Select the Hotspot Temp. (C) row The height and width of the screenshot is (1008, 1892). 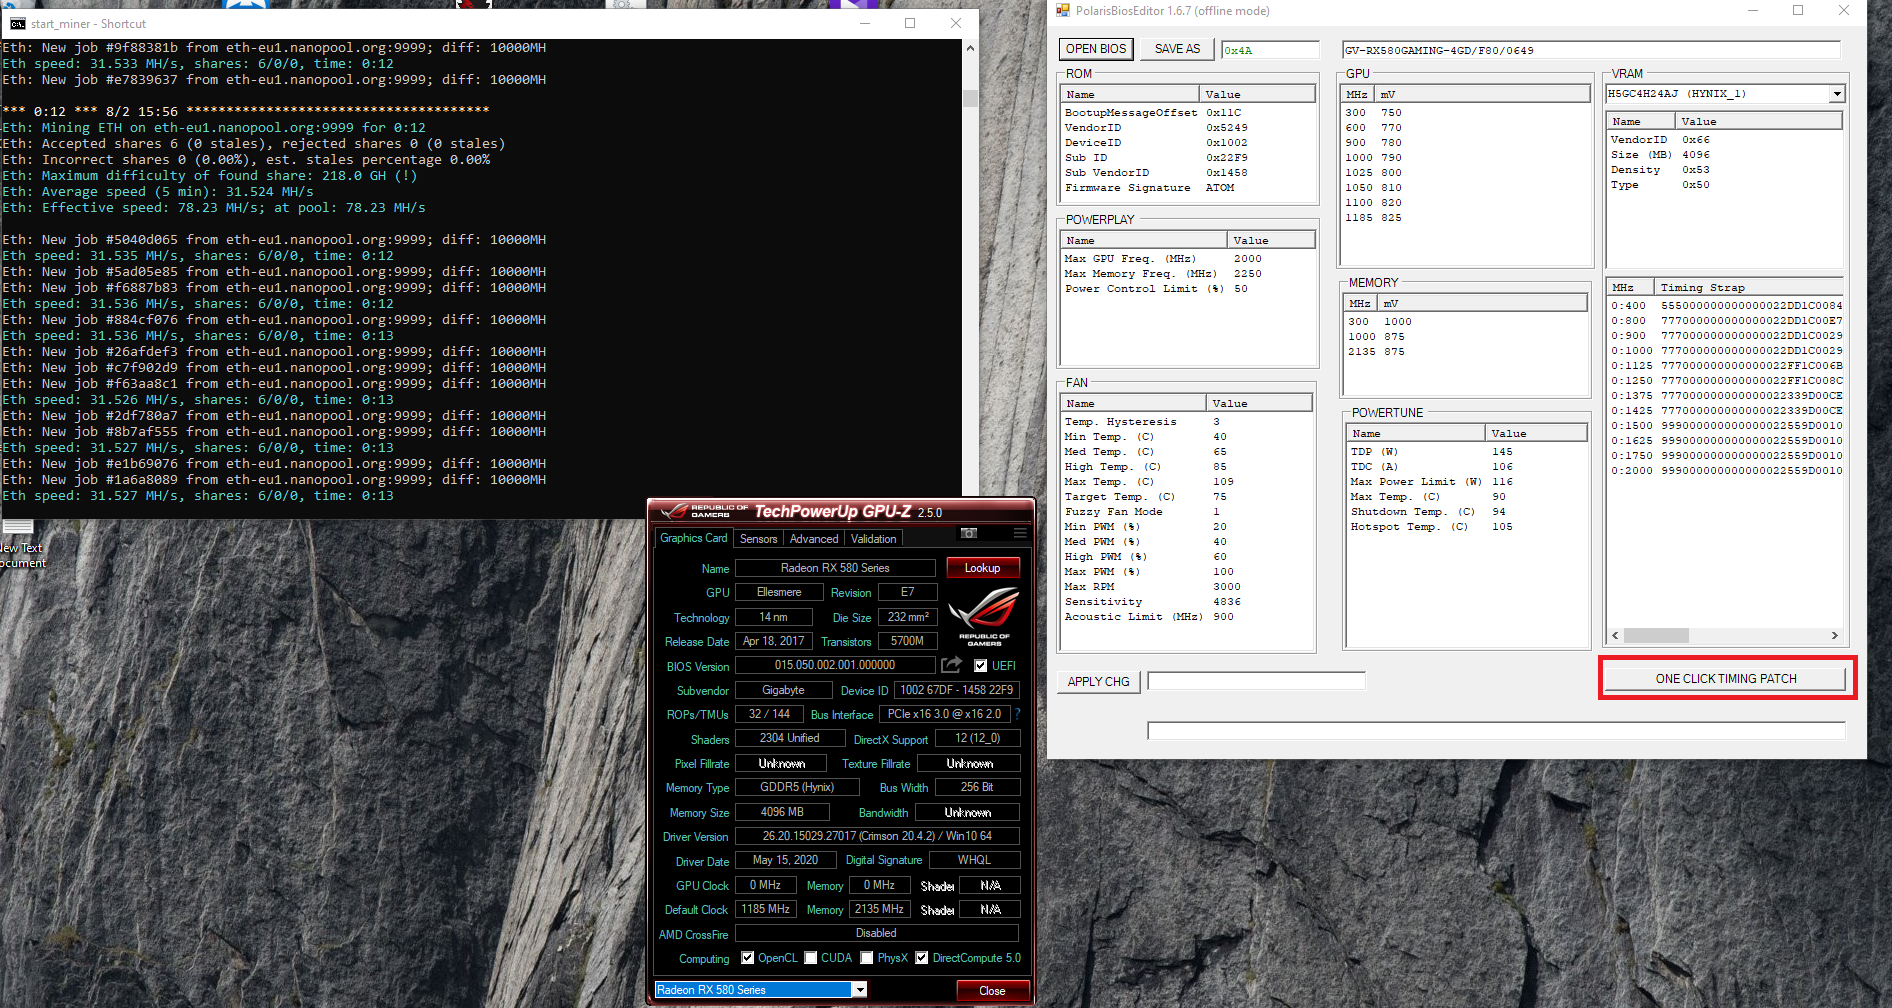coord(1467,527)
